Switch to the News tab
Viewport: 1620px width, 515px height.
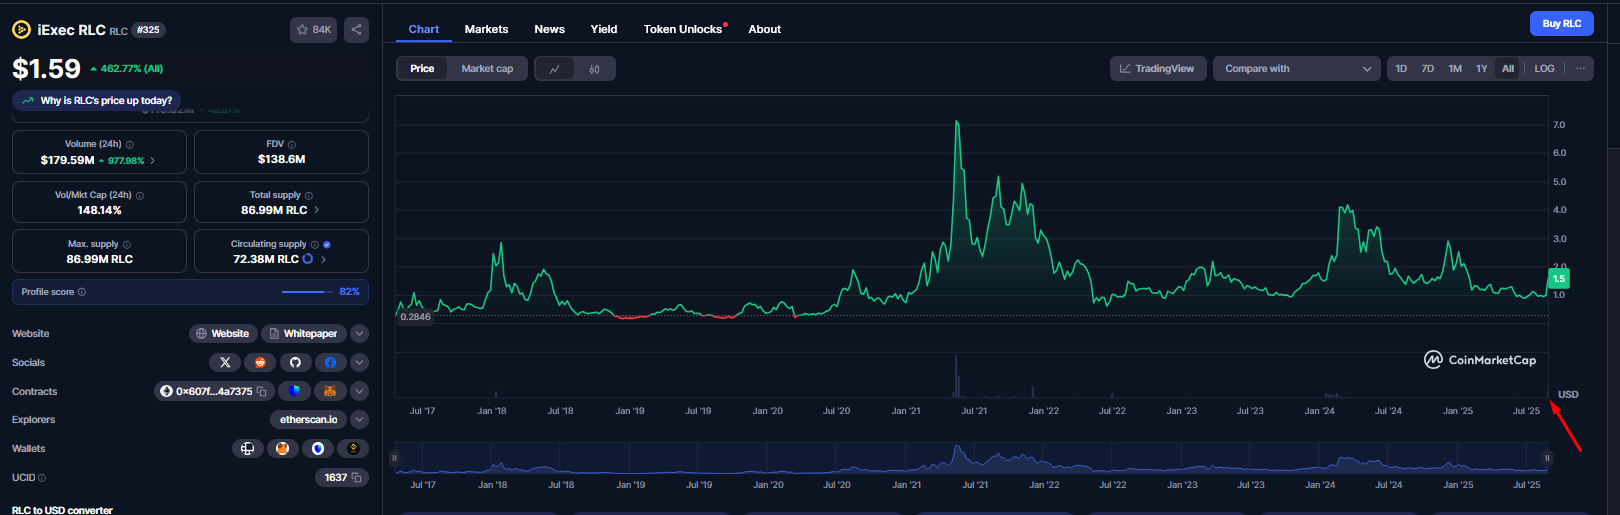pos(549,29)
